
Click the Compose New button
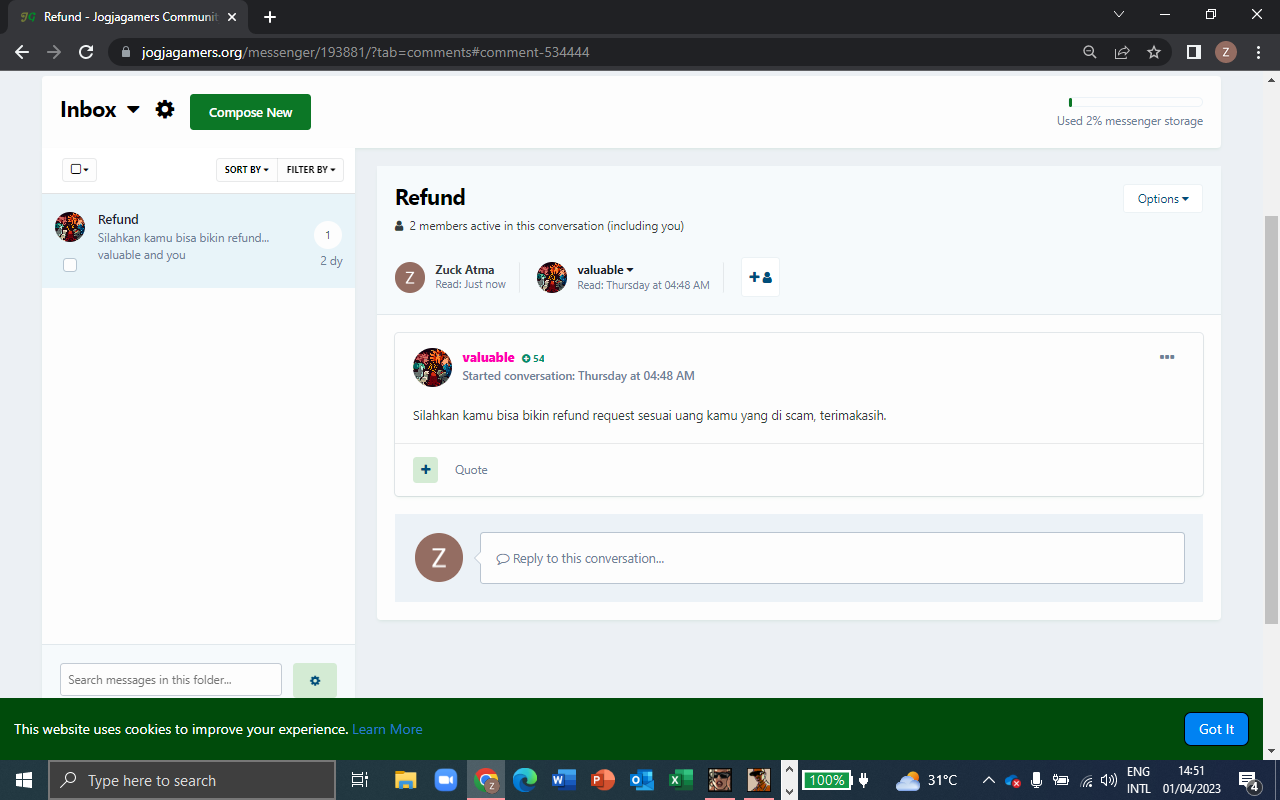coord(250,112)
